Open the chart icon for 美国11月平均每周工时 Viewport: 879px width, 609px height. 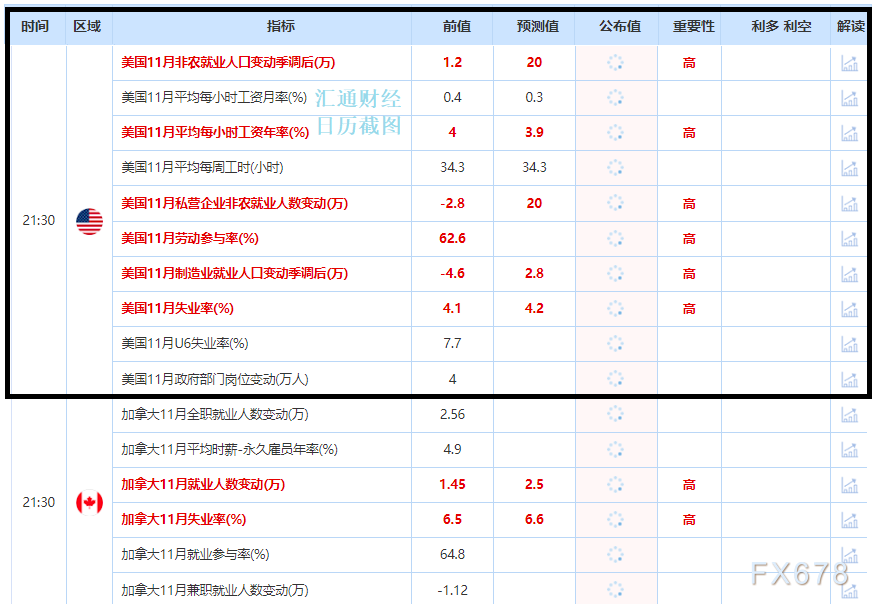click(849, 167)
